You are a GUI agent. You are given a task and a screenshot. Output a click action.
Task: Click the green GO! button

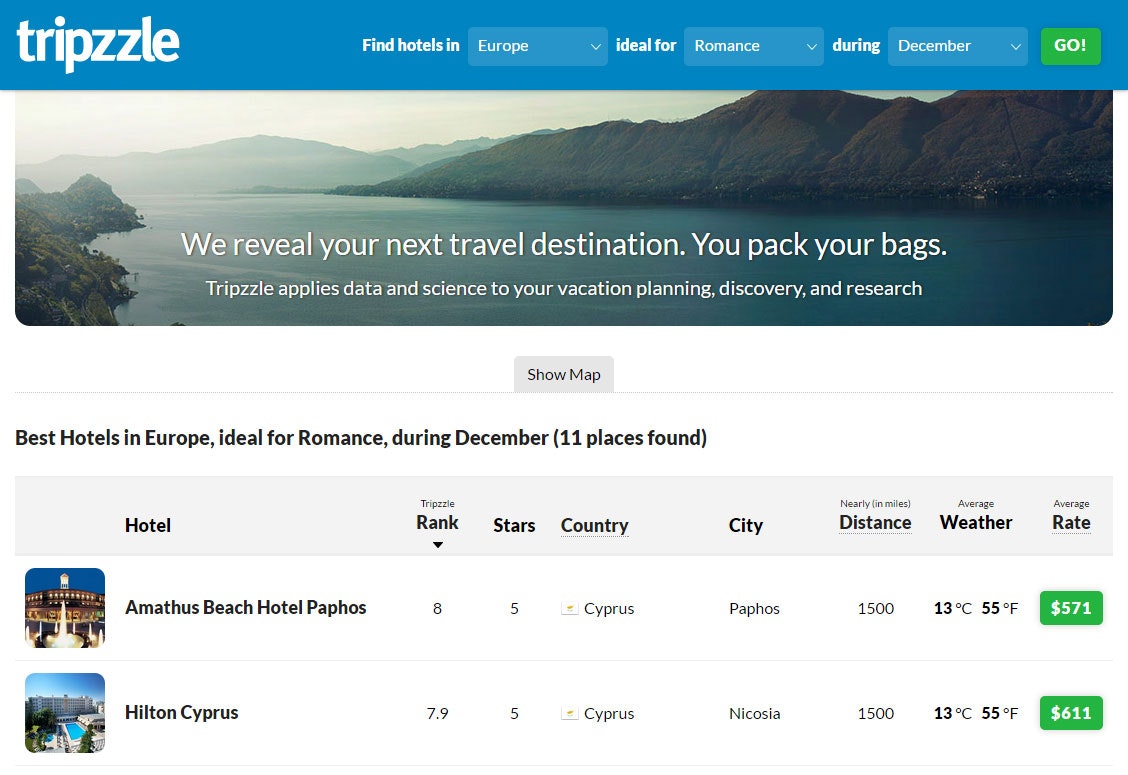point(1070,46)
